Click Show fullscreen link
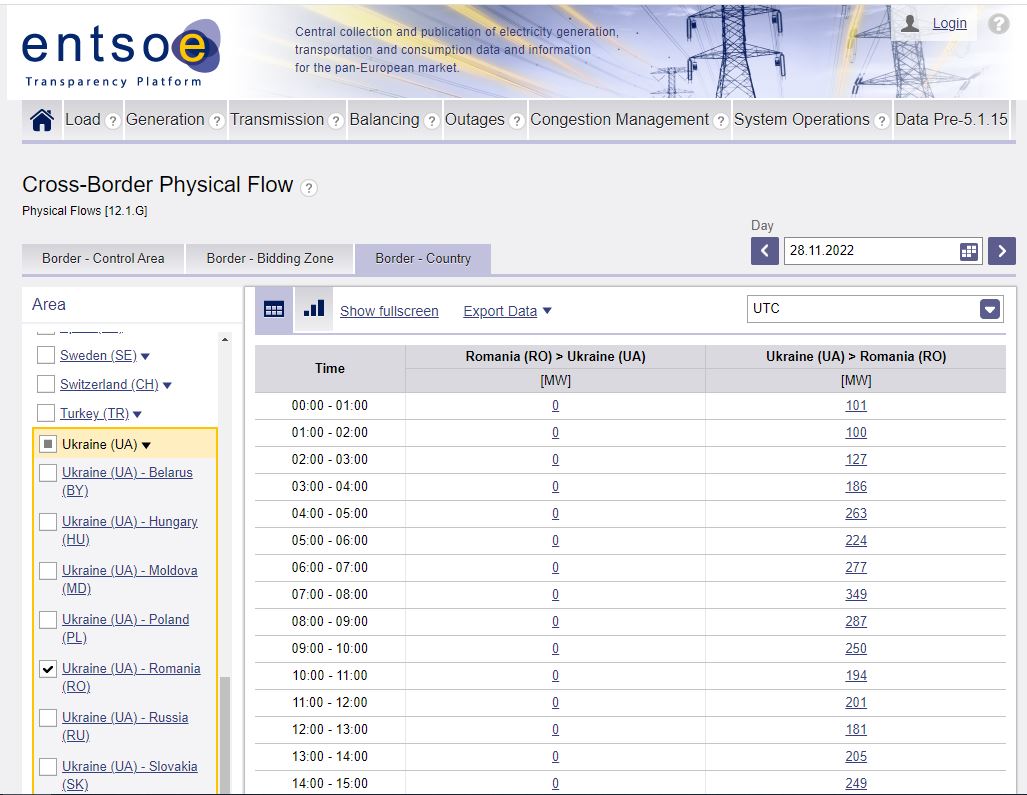This screenshot has width=1027, height=795. (x=389, y=311)
